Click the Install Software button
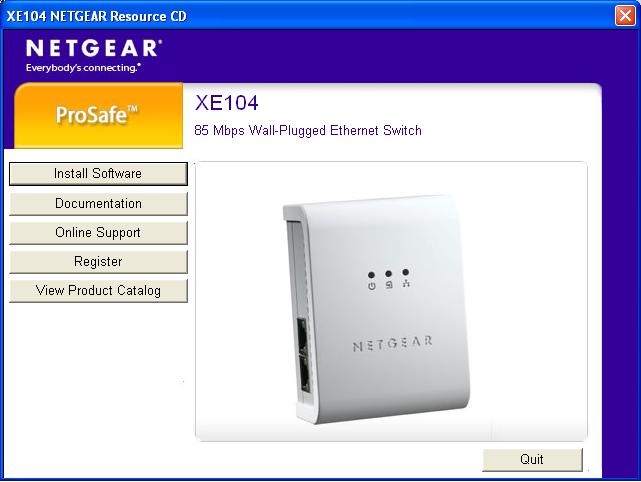 coord(98,174)
